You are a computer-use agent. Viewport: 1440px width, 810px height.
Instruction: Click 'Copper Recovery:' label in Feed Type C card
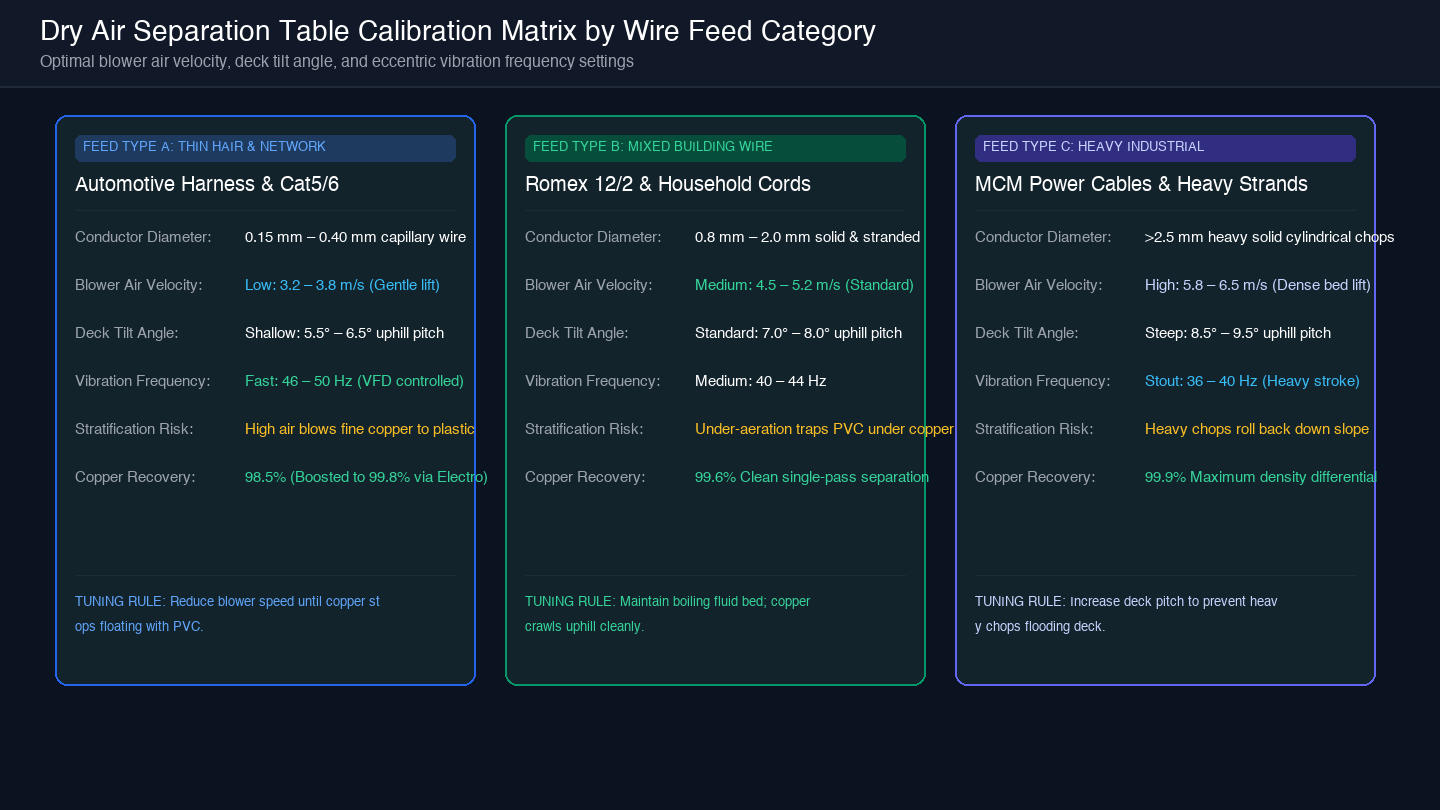(1035, 477)
